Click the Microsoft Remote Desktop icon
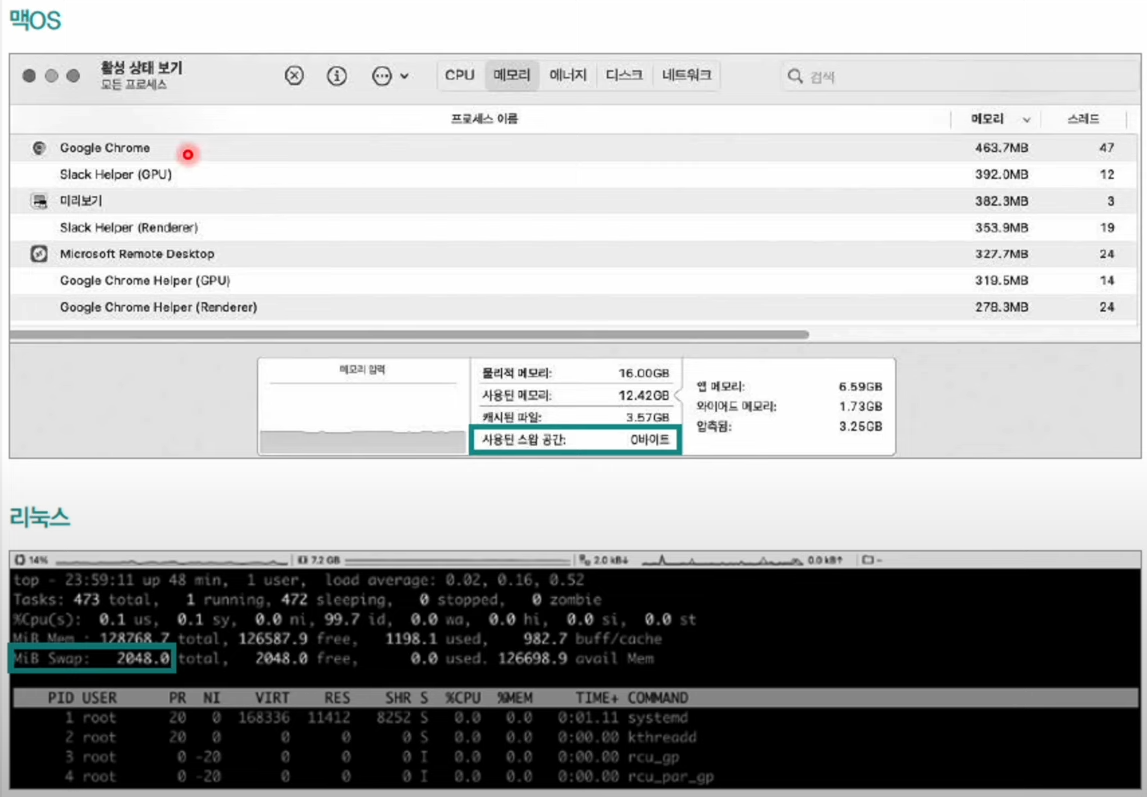1147x797 pixels. click(40, 254)
